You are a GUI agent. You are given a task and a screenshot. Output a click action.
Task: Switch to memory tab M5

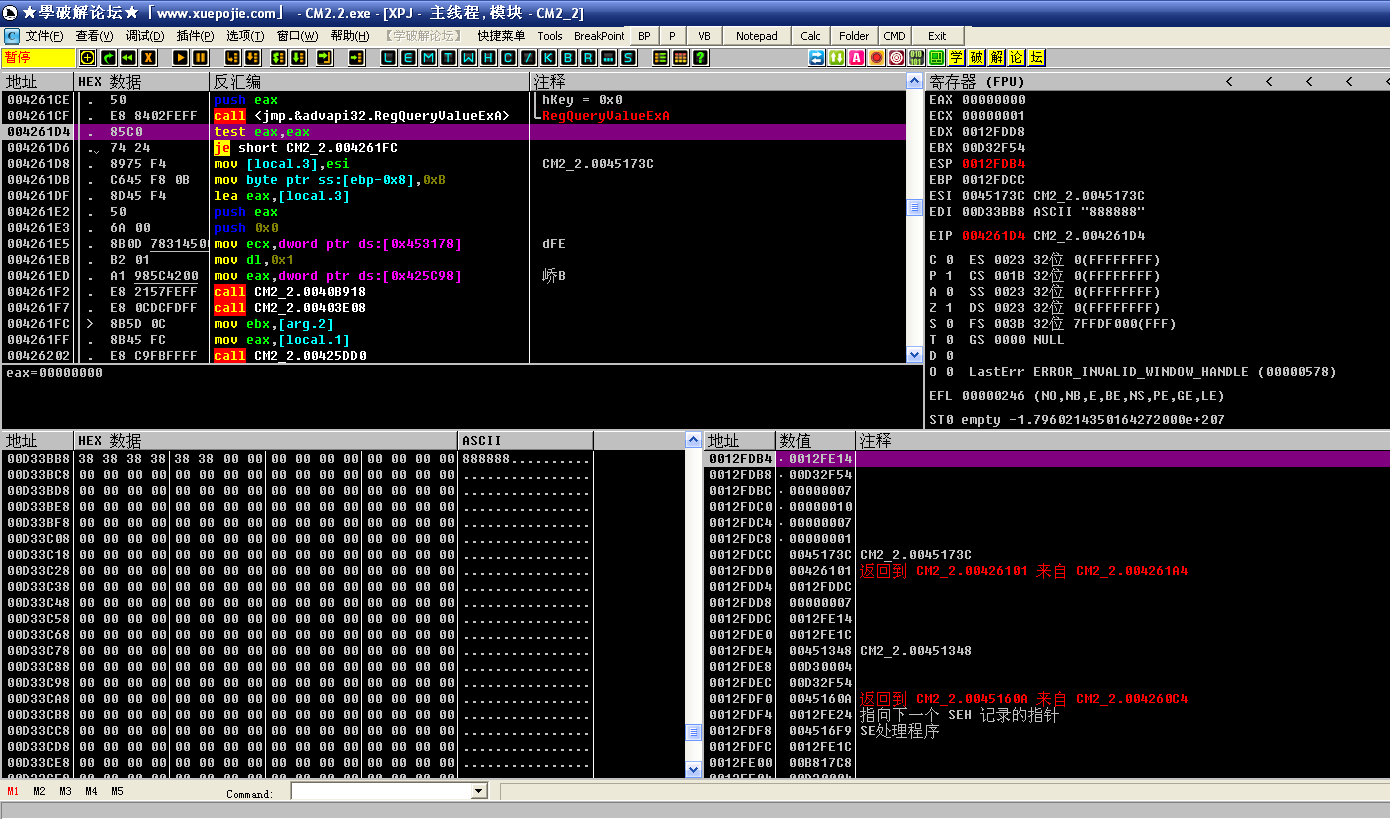[x=117, y=791]
